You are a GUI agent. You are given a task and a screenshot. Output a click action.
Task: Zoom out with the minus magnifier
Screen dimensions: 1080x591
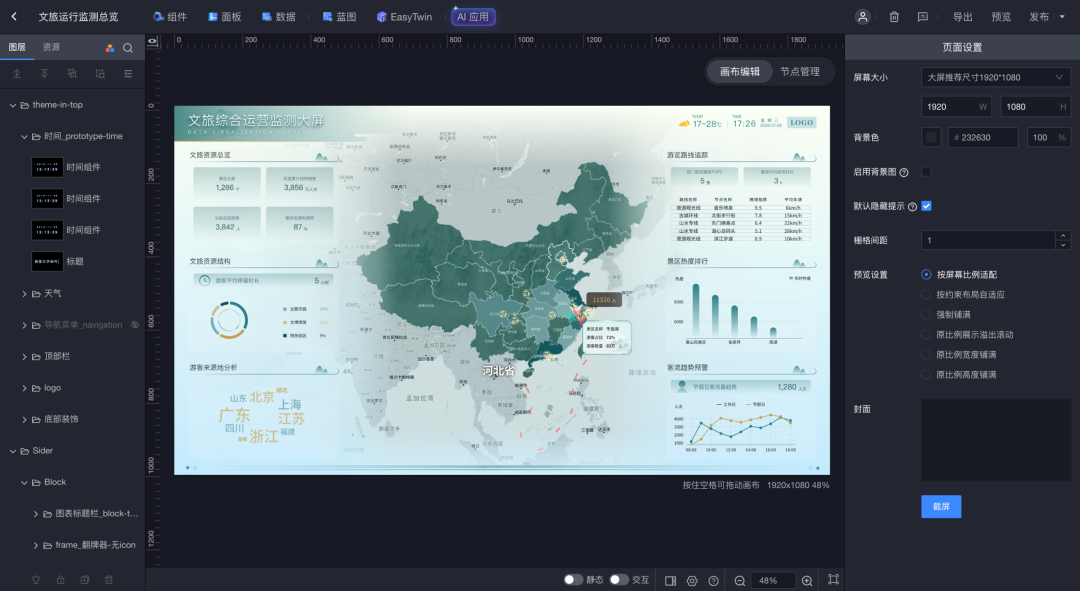coord(740,581)
